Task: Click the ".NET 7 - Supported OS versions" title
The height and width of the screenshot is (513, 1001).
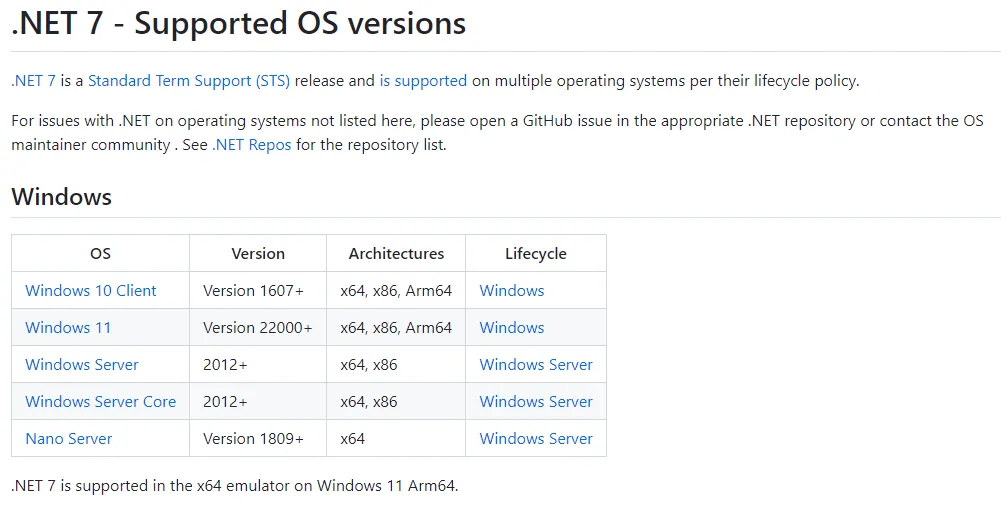Action: pyautogui.click(x=239, y=24)
